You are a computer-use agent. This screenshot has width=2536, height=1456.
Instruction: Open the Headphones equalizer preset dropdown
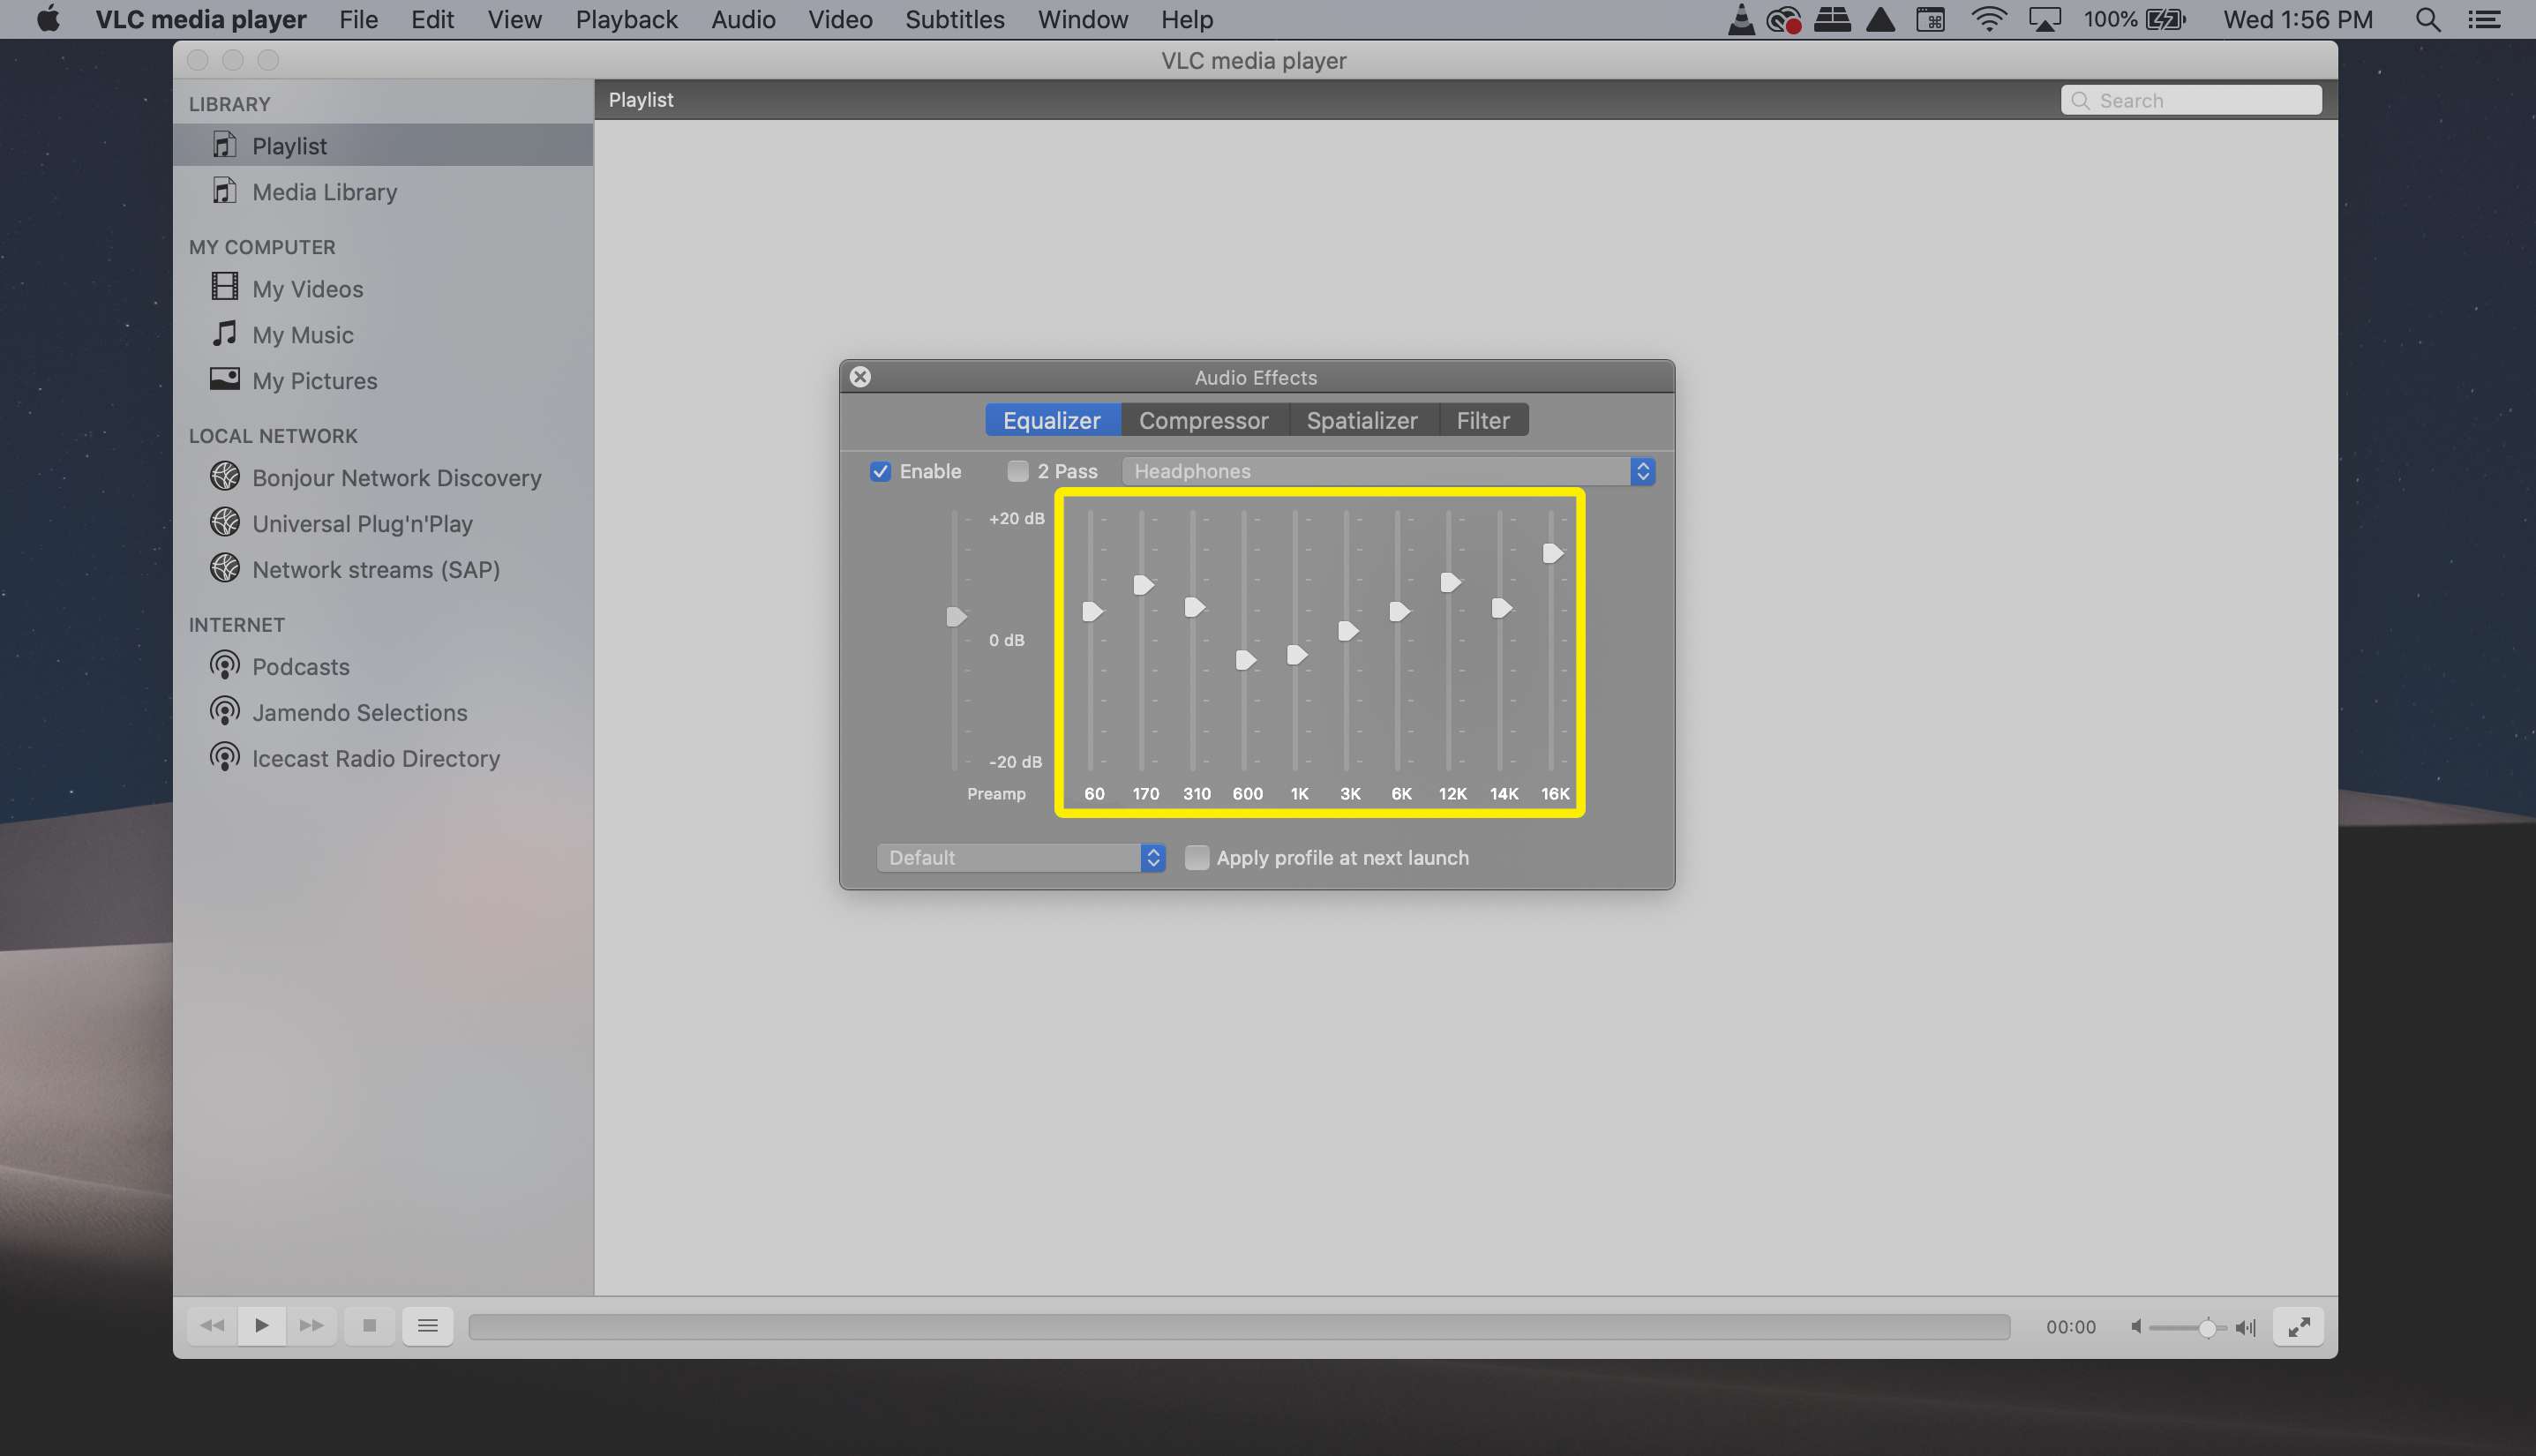[x=1388, y=471]
